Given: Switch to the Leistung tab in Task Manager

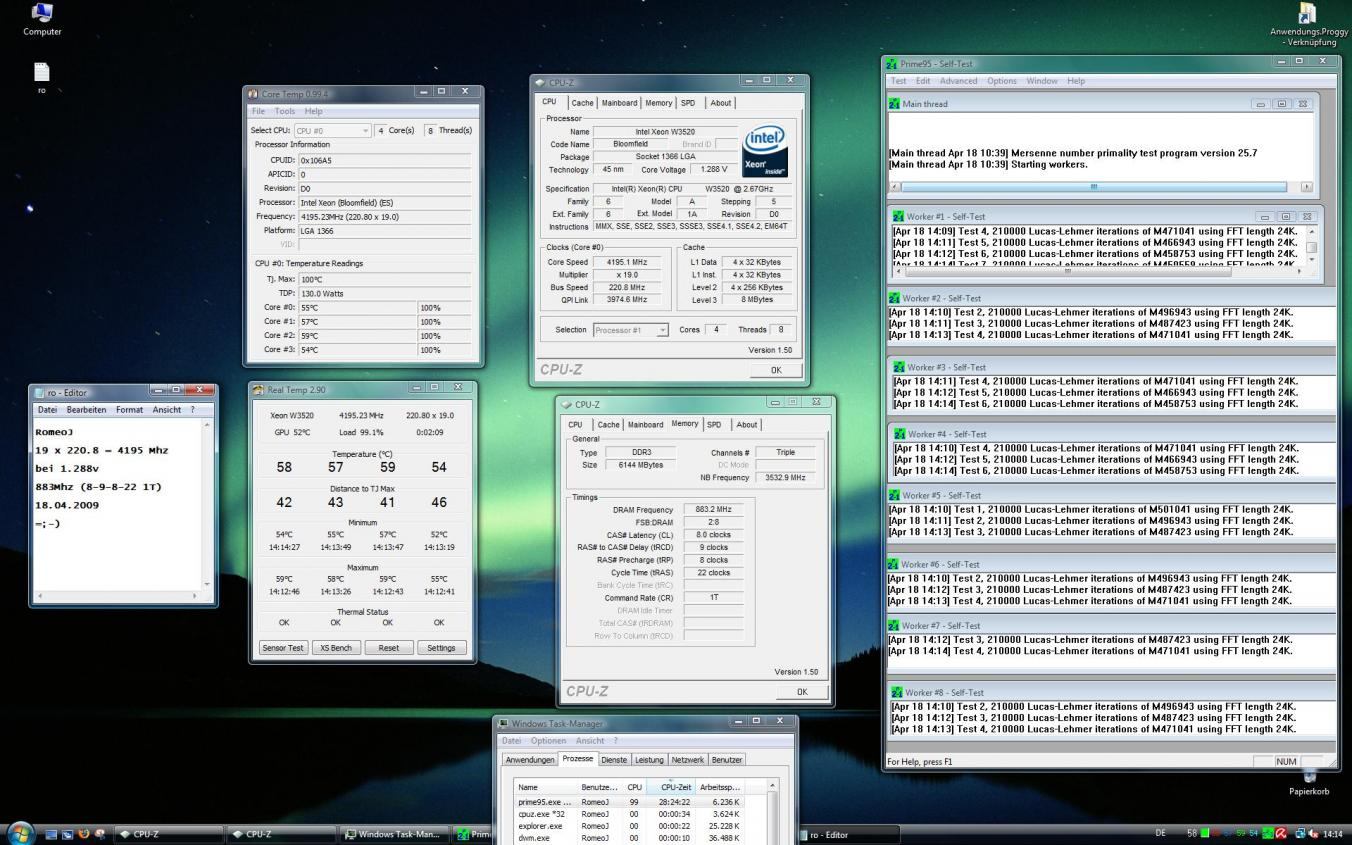Looking at the screenshot, I should click(649, 760).
